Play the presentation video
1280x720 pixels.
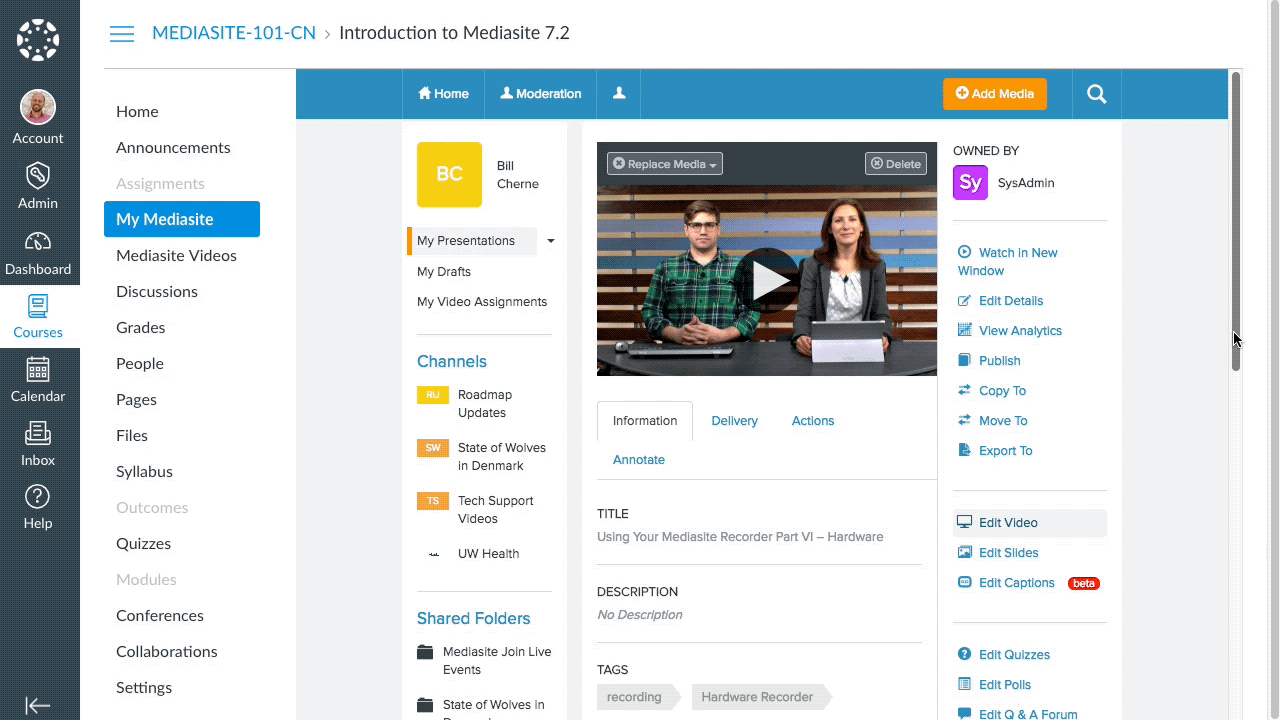[x=767, y=281]
